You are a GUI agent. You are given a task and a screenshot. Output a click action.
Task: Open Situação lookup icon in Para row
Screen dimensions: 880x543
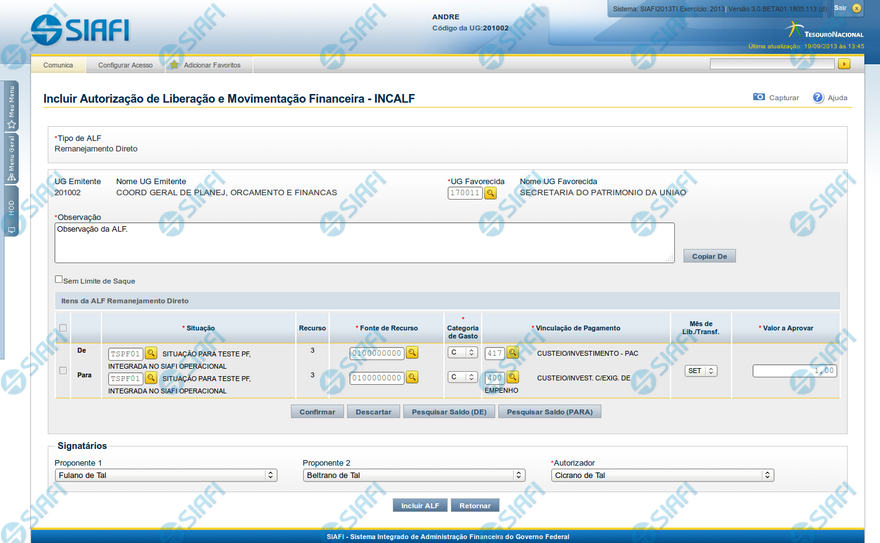point(151,378)
